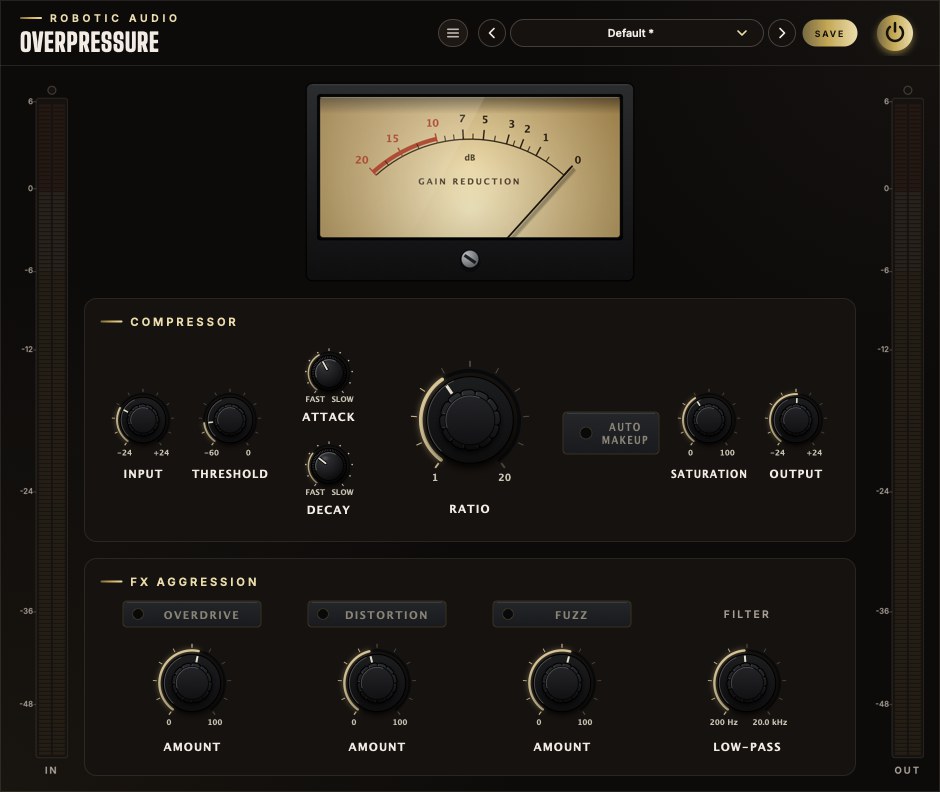Click the Decay knob
940x792 pixels.
329,465
